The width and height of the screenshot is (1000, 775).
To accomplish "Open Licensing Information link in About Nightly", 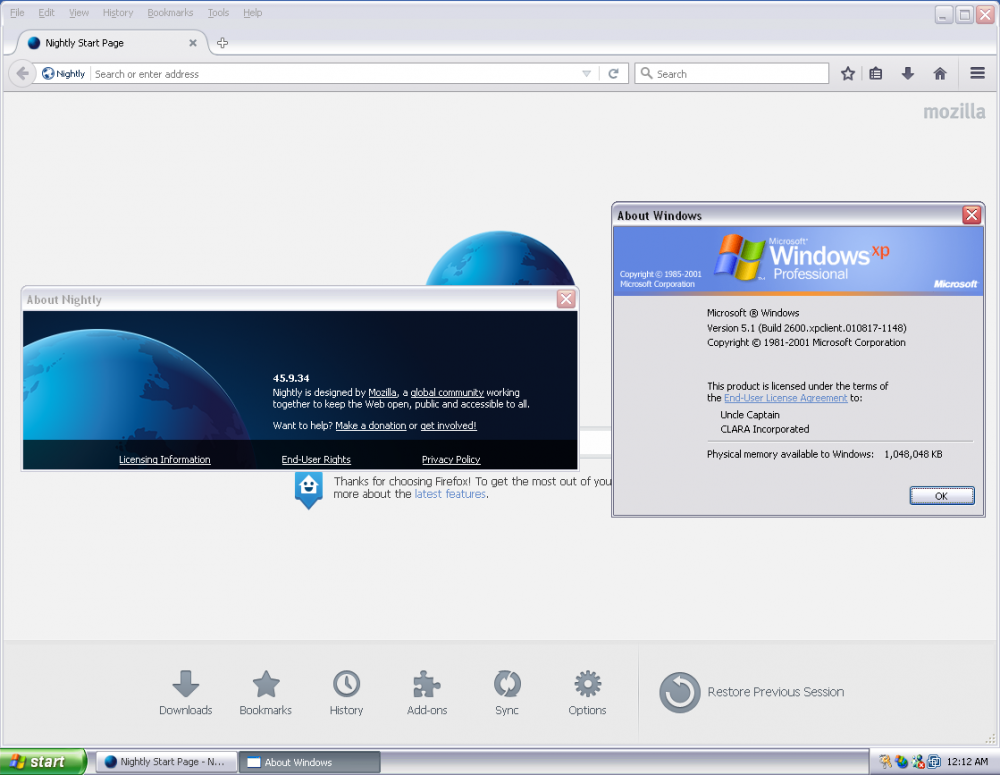I will click(164, 460).
